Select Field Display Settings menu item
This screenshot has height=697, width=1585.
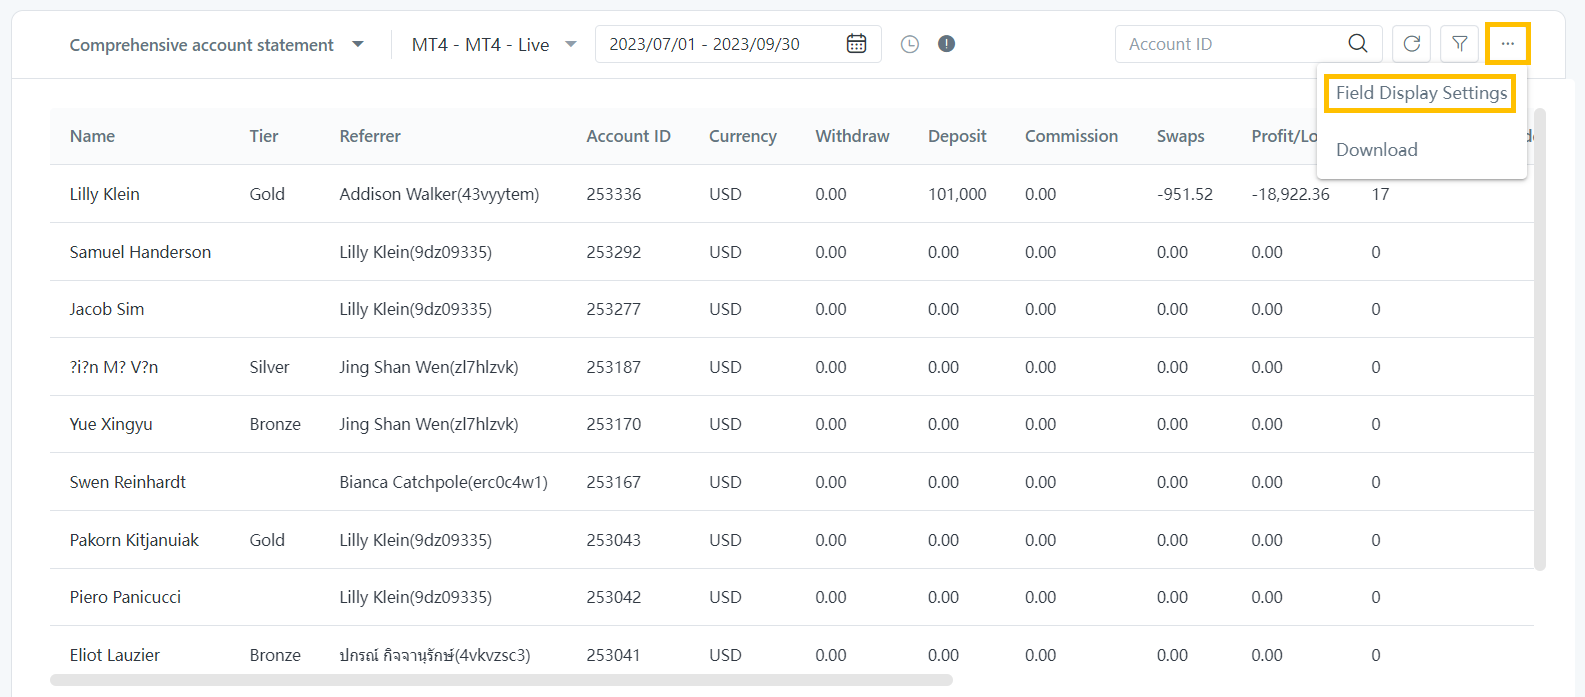tap(1420, 93)
